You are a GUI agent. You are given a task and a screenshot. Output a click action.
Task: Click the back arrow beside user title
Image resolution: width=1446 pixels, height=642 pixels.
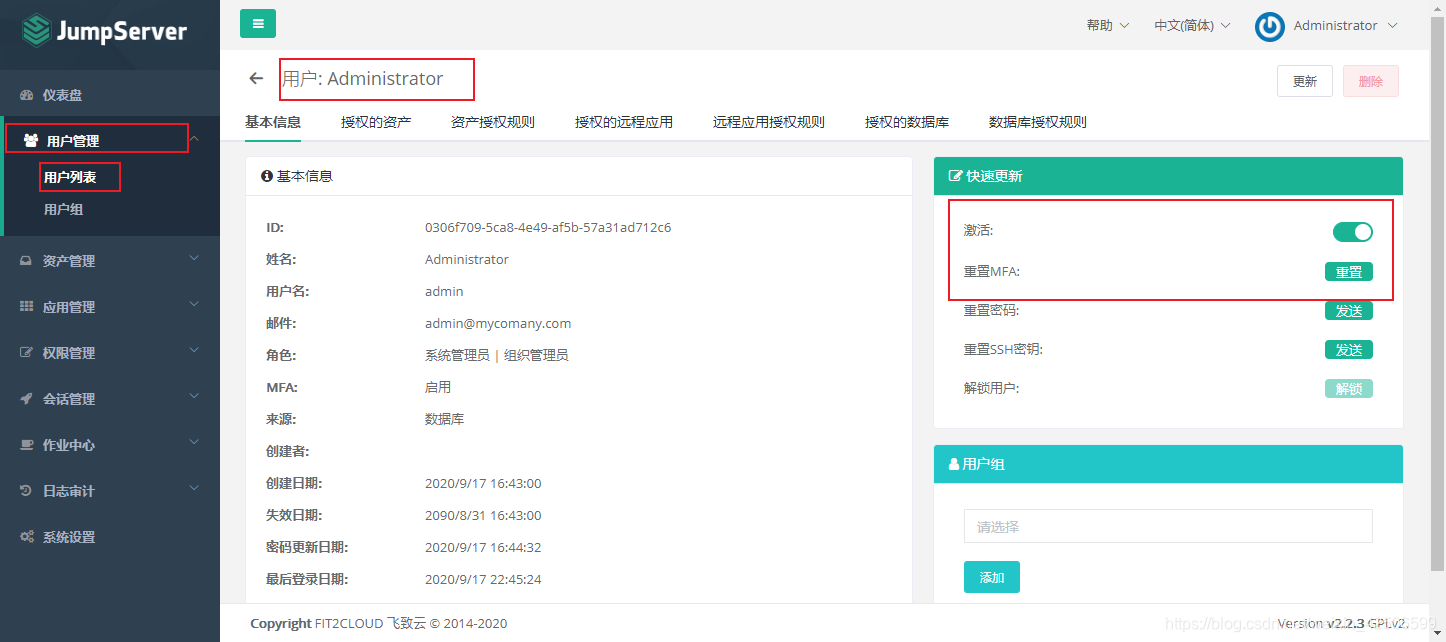257,79
